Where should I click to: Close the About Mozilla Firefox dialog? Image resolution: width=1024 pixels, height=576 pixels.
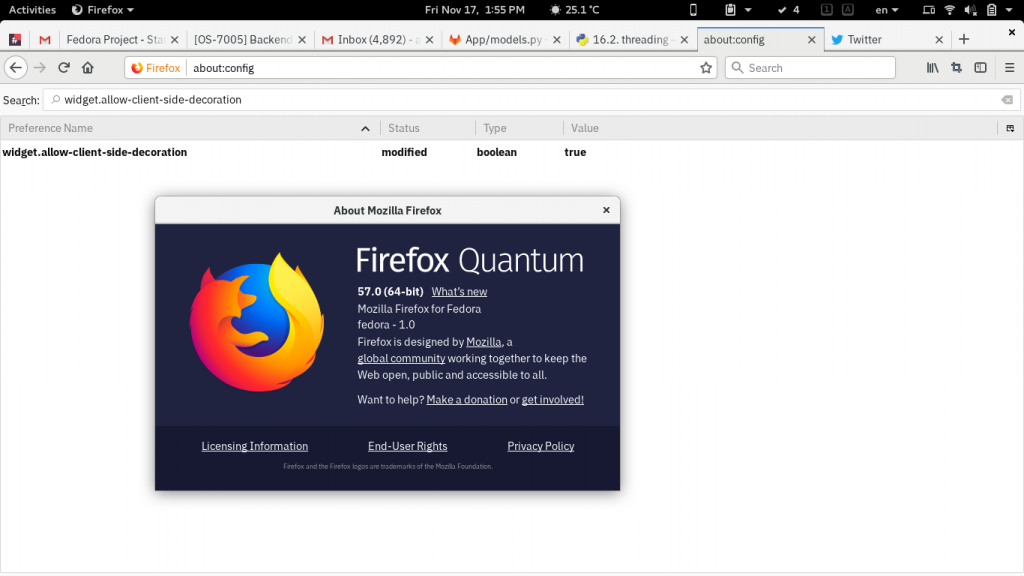pos(606,210)
